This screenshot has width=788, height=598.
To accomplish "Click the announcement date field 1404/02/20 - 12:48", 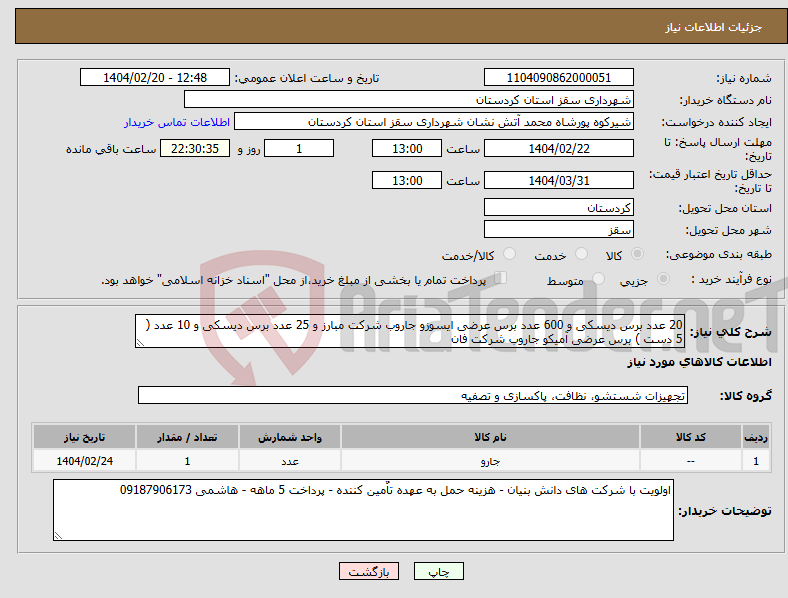I will pos(155,77).
